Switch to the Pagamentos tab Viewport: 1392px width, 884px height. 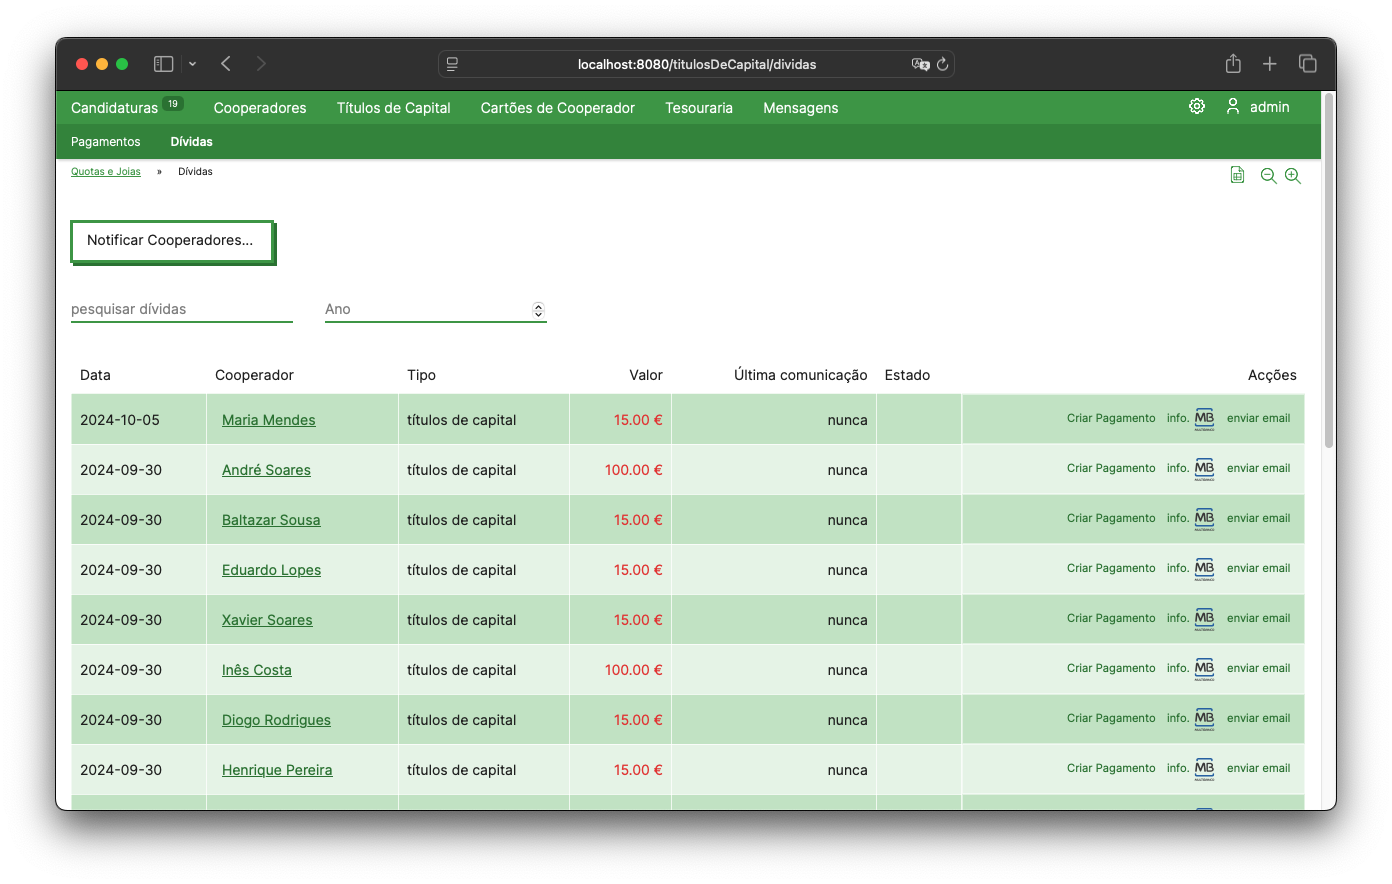[x=106, y=142]
